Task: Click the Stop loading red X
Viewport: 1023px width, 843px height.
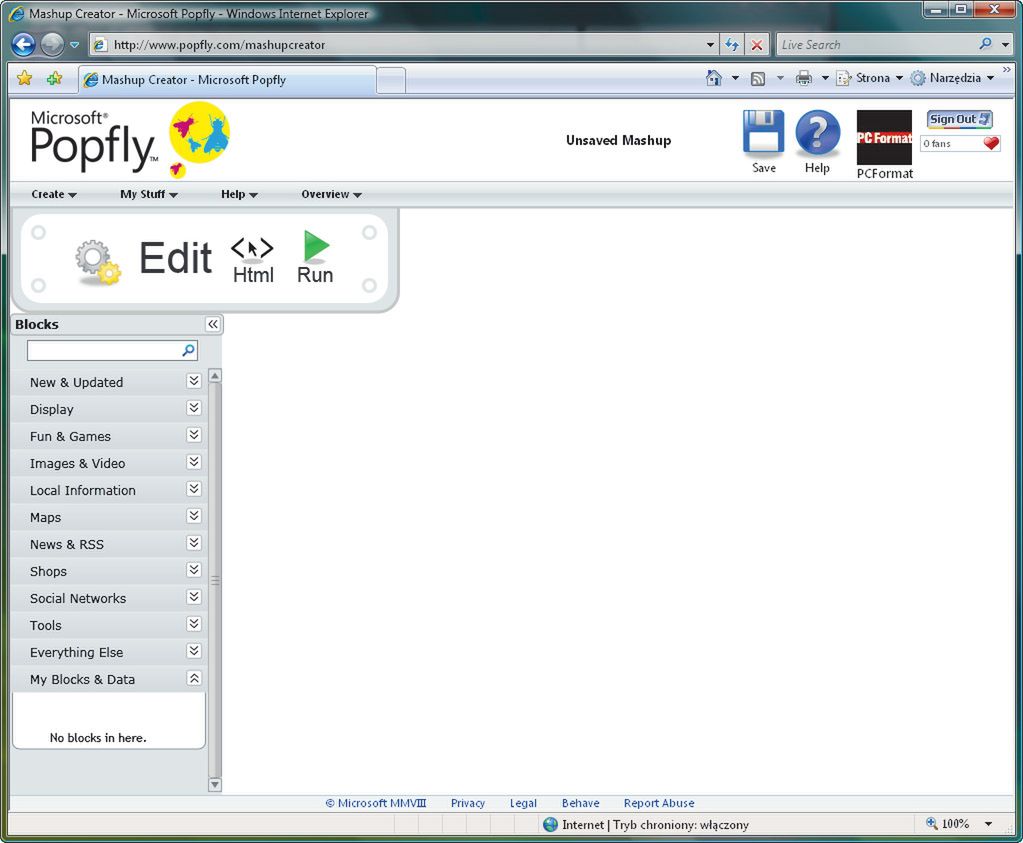Action: pos(757,44)
